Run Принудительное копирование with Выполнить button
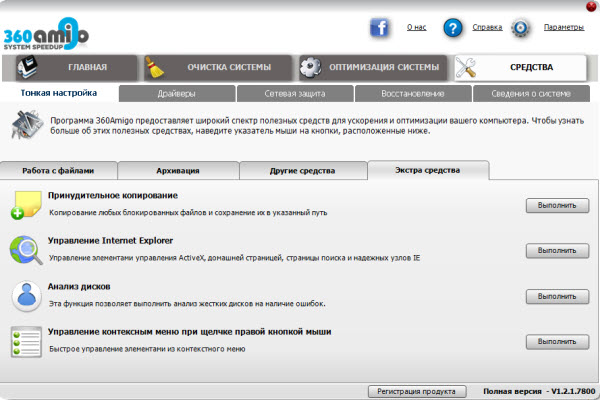Viewport: 600px width, 400px height. click(557, 206)
